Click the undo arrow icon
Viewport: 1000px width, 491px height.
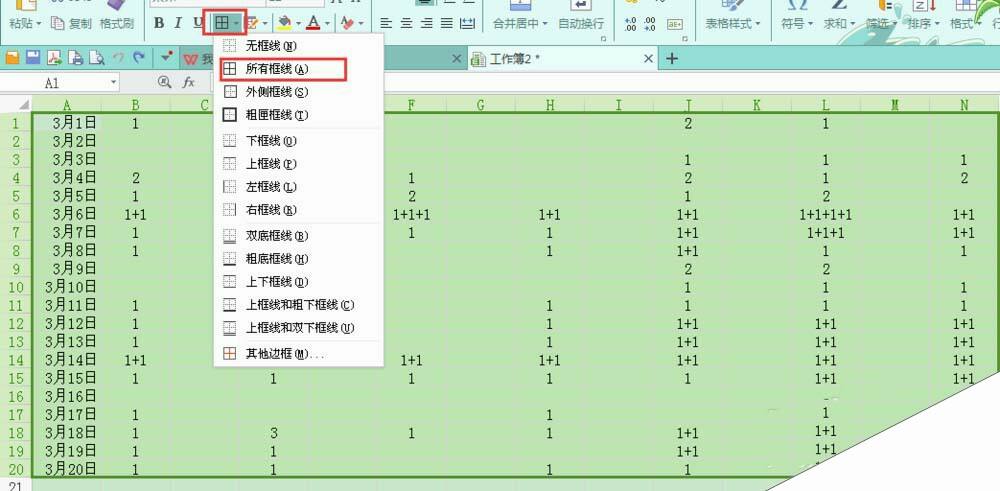point(118,58)
